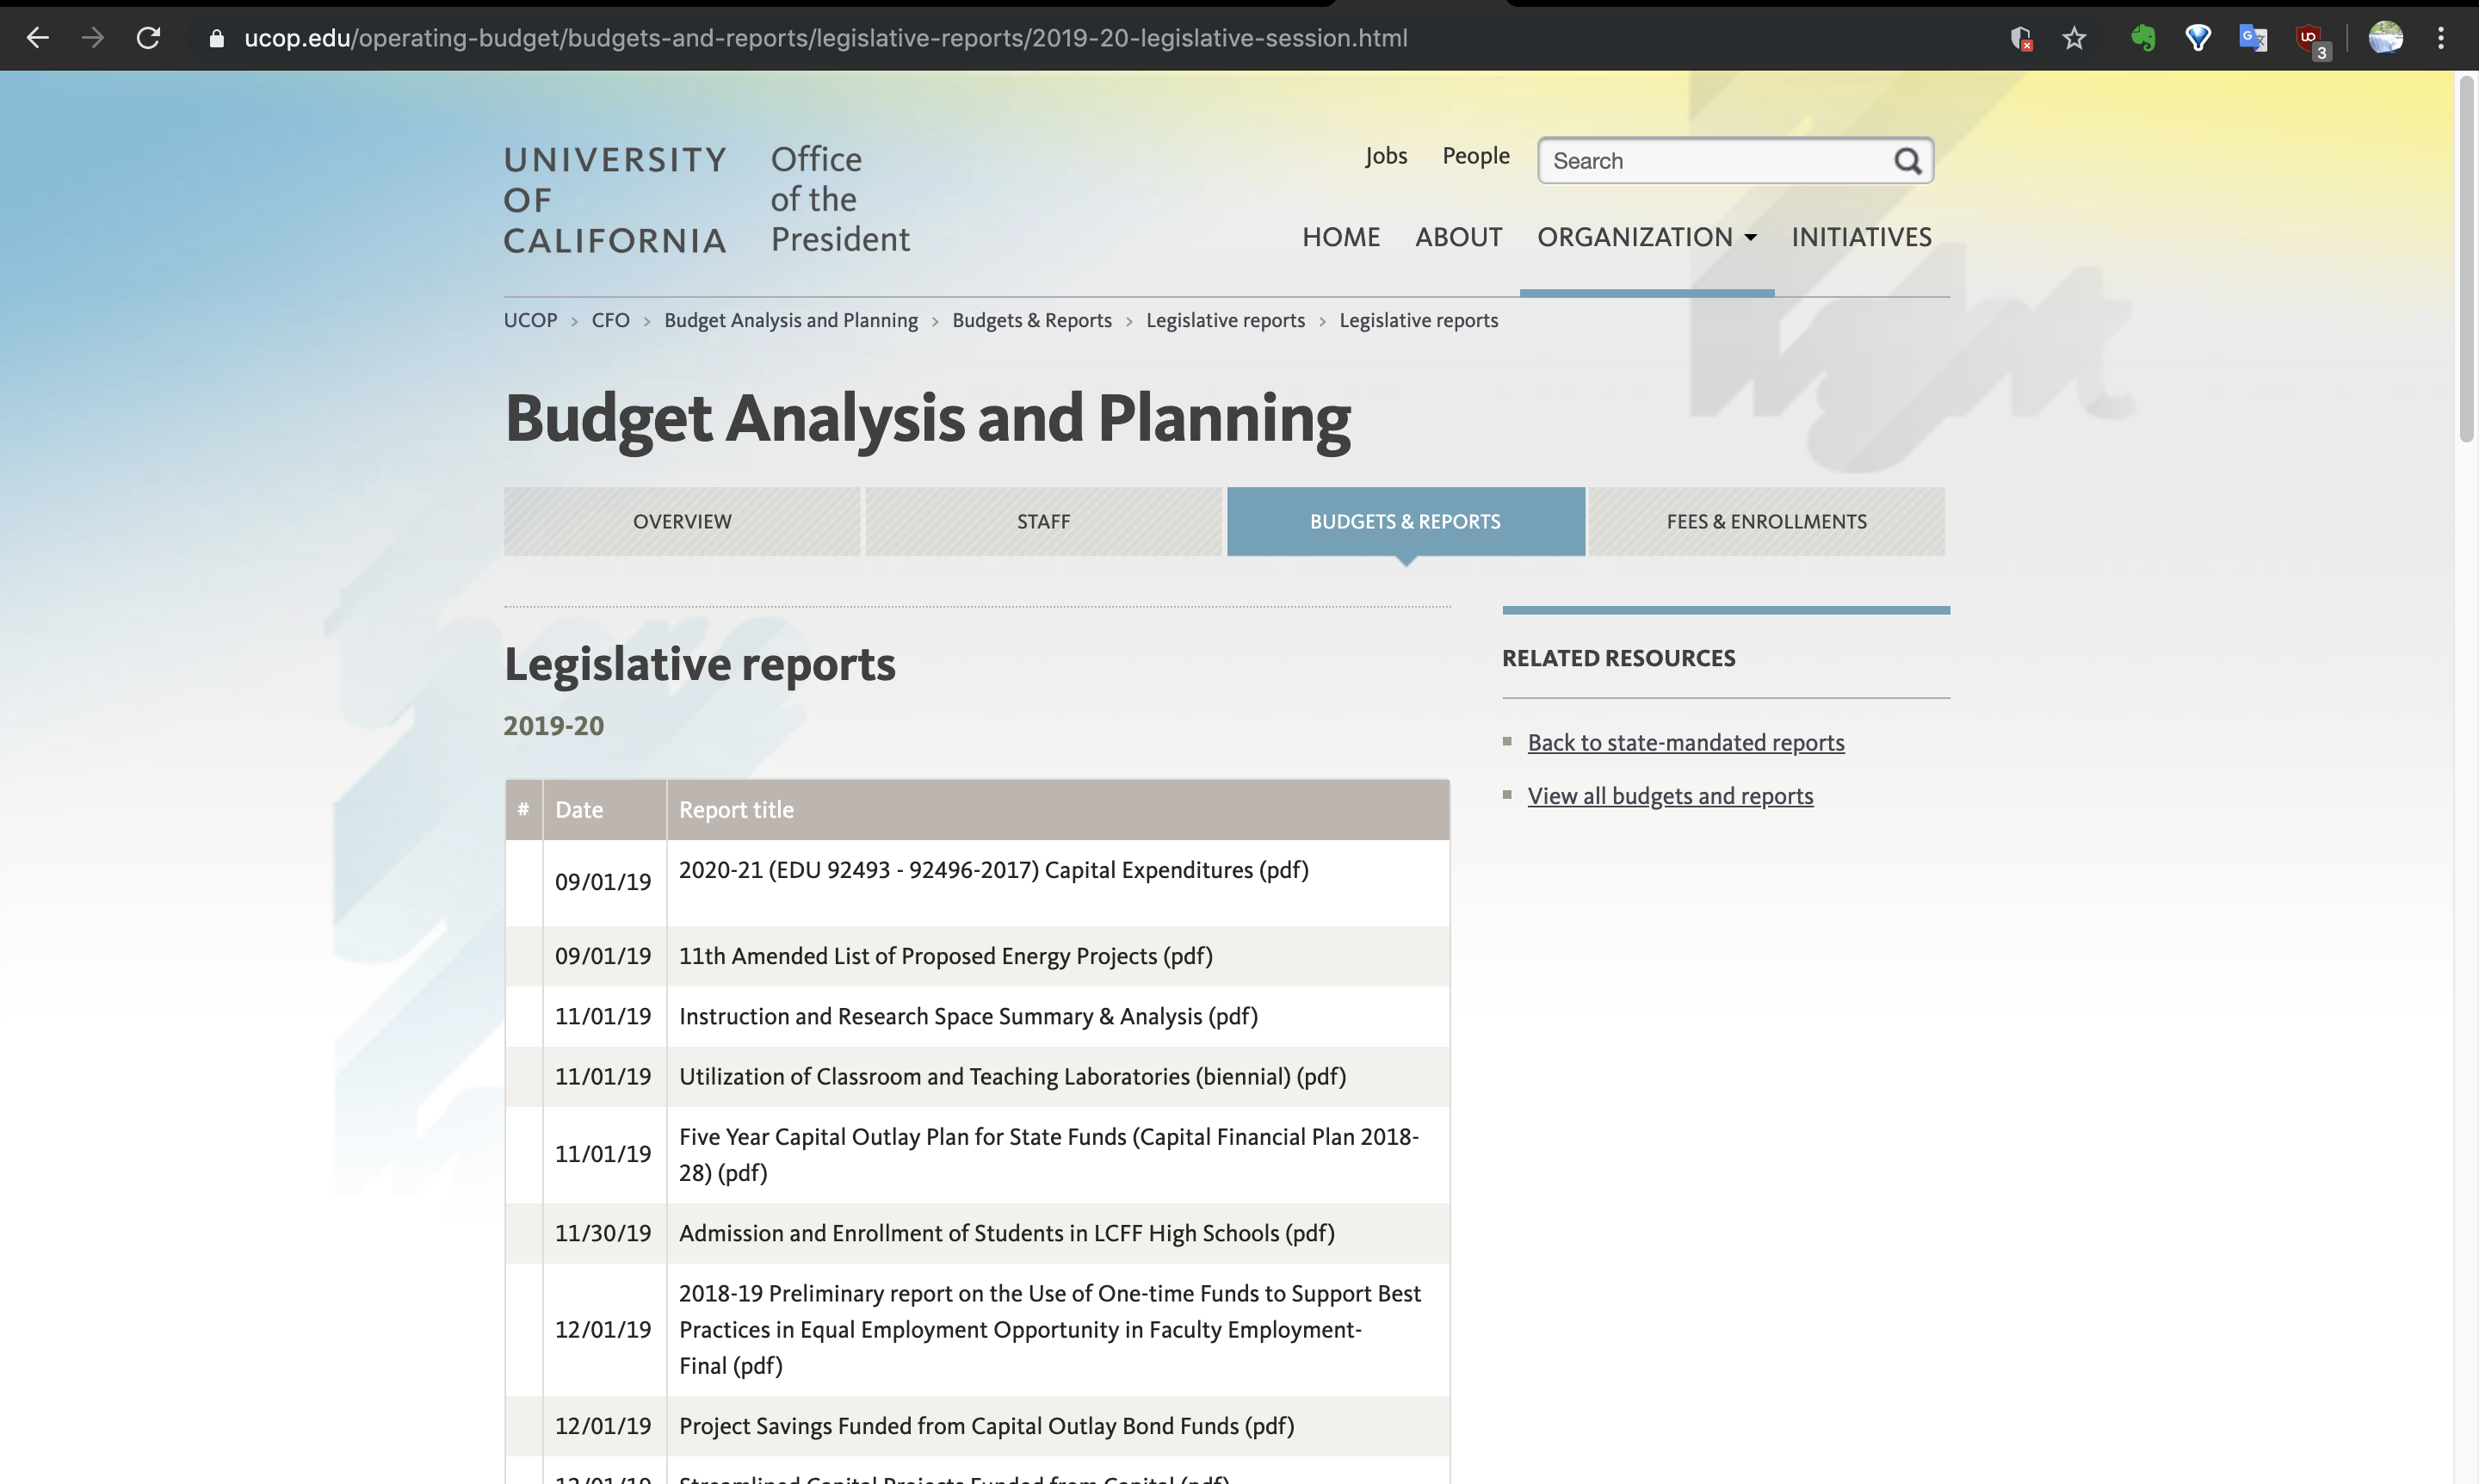Go back using the browser back arrow
Screen dimensions: 2479x1484
37,38
